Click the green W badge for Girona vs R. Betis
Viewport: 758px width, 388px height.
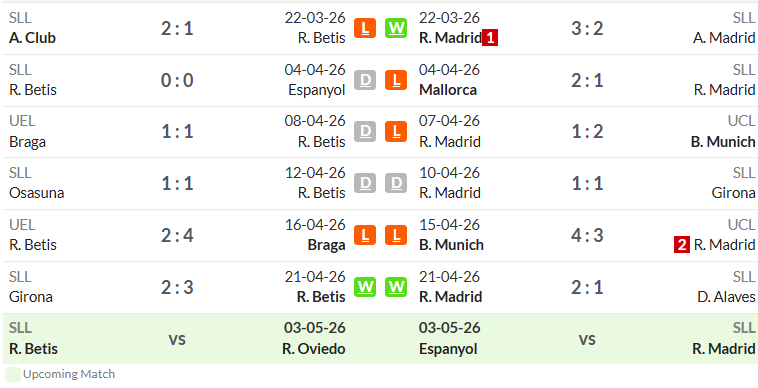click(365, 287)
